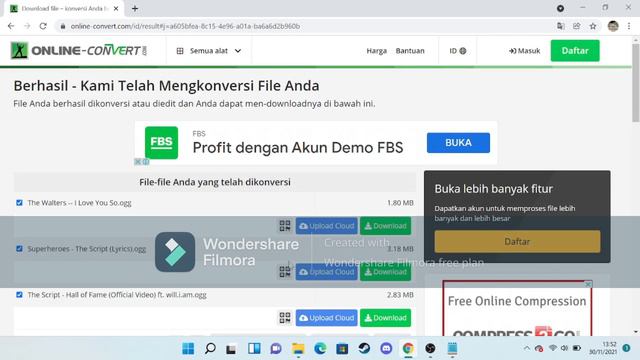640x360 pixels.
Task: Click the BUKA button on FBS ad
Action: coord(458,143)
